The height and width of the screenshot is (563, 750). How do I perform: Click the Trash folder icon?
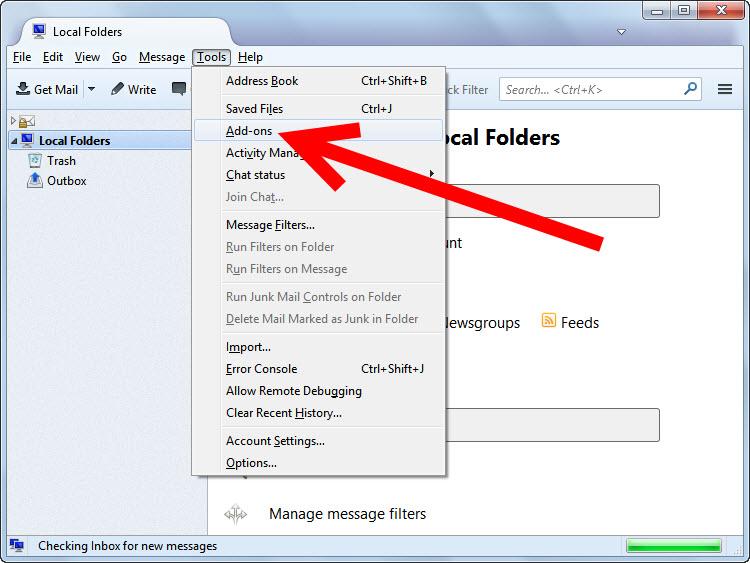[x=34, y=161]
